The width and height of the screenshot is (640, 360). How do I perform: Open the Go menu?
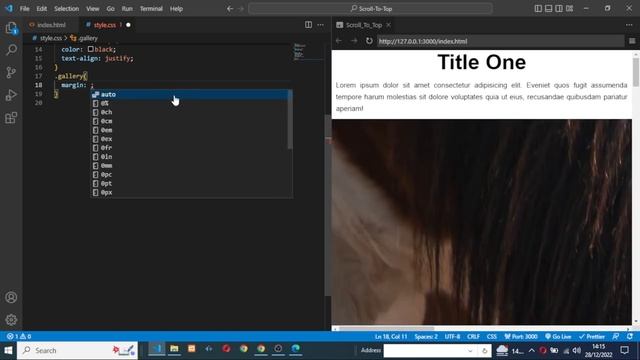[x=111, y=9]
